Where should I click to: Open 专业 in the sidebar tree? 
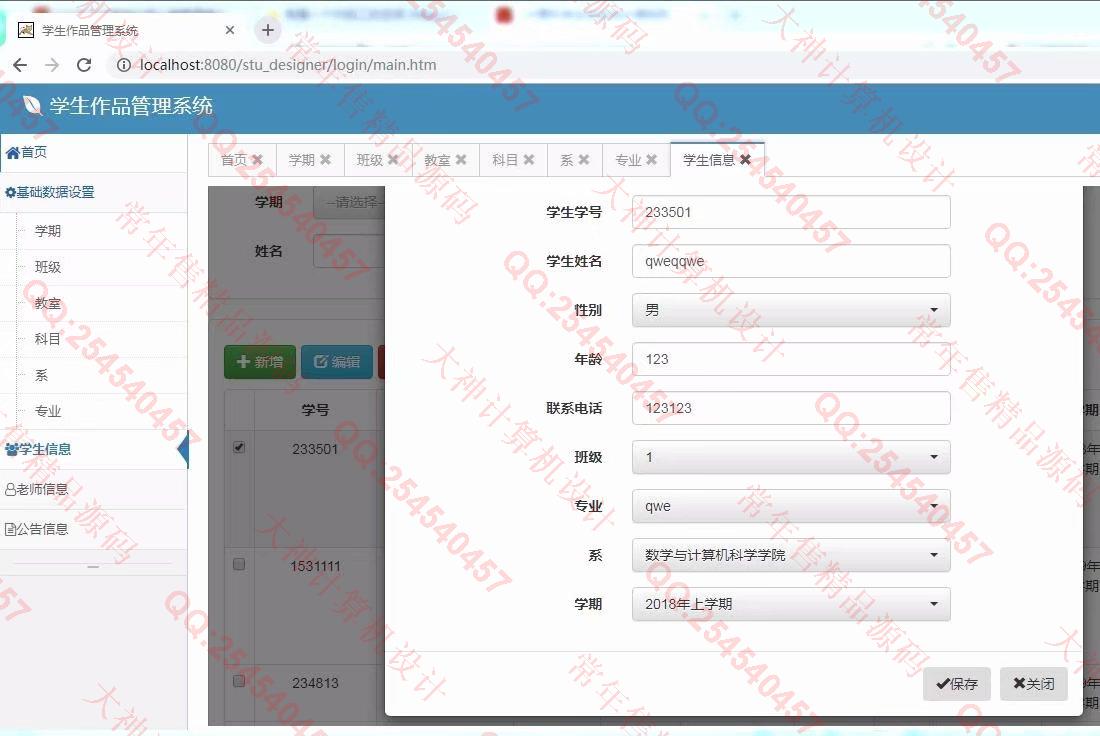(48, 411)
